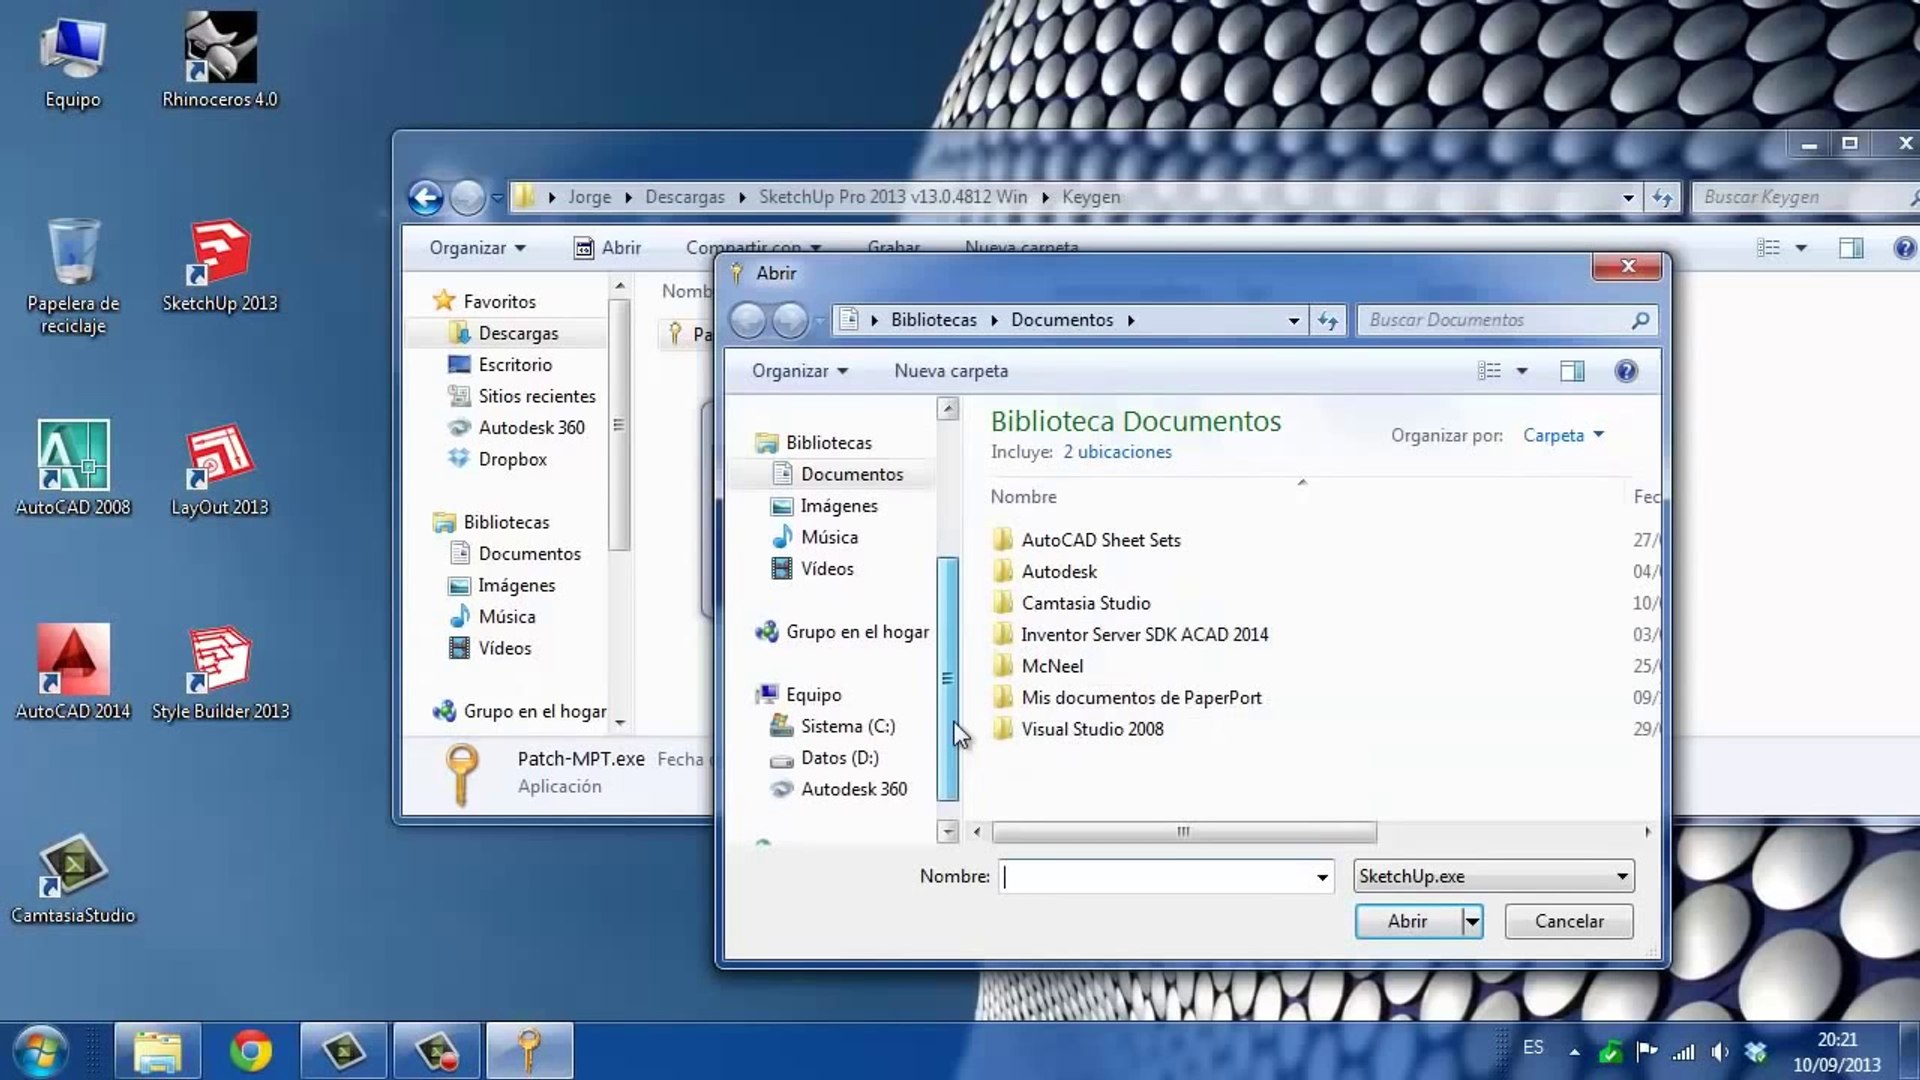This screenshot has height=1080, width=1920.
Task: Open the Organizar menu in Abrir dialog
Action: 799,371
